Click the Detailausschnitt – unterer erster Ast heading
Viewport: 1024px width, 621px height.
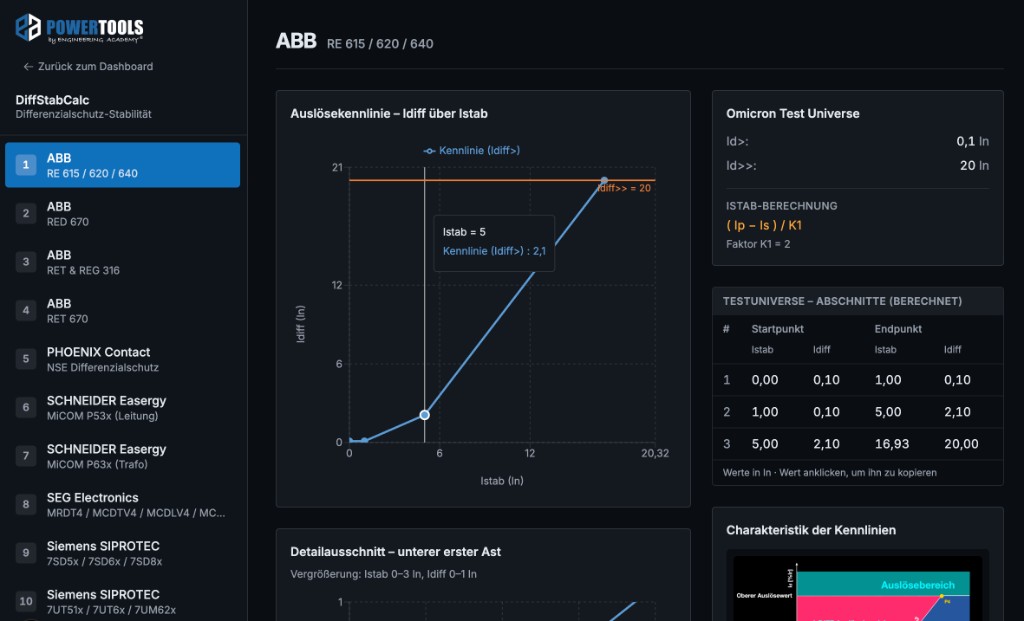pyautogui.click(x=395, y=552)
